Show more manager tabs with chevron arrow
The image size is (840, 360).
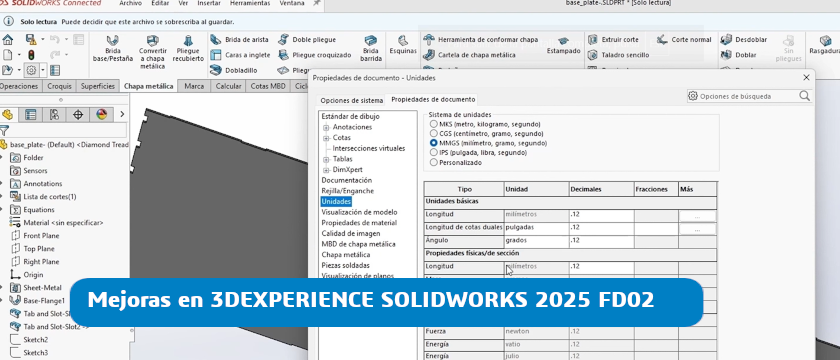(x=122, y=114)
